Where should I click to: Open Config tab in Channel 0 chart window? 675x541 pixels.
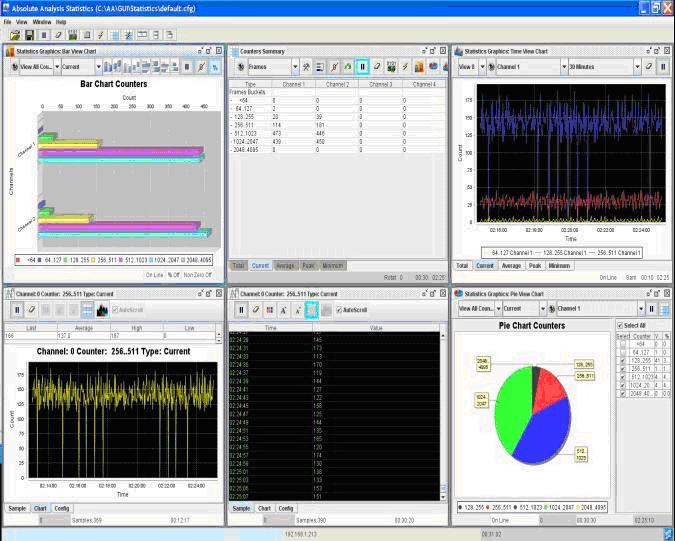point(62,509)
